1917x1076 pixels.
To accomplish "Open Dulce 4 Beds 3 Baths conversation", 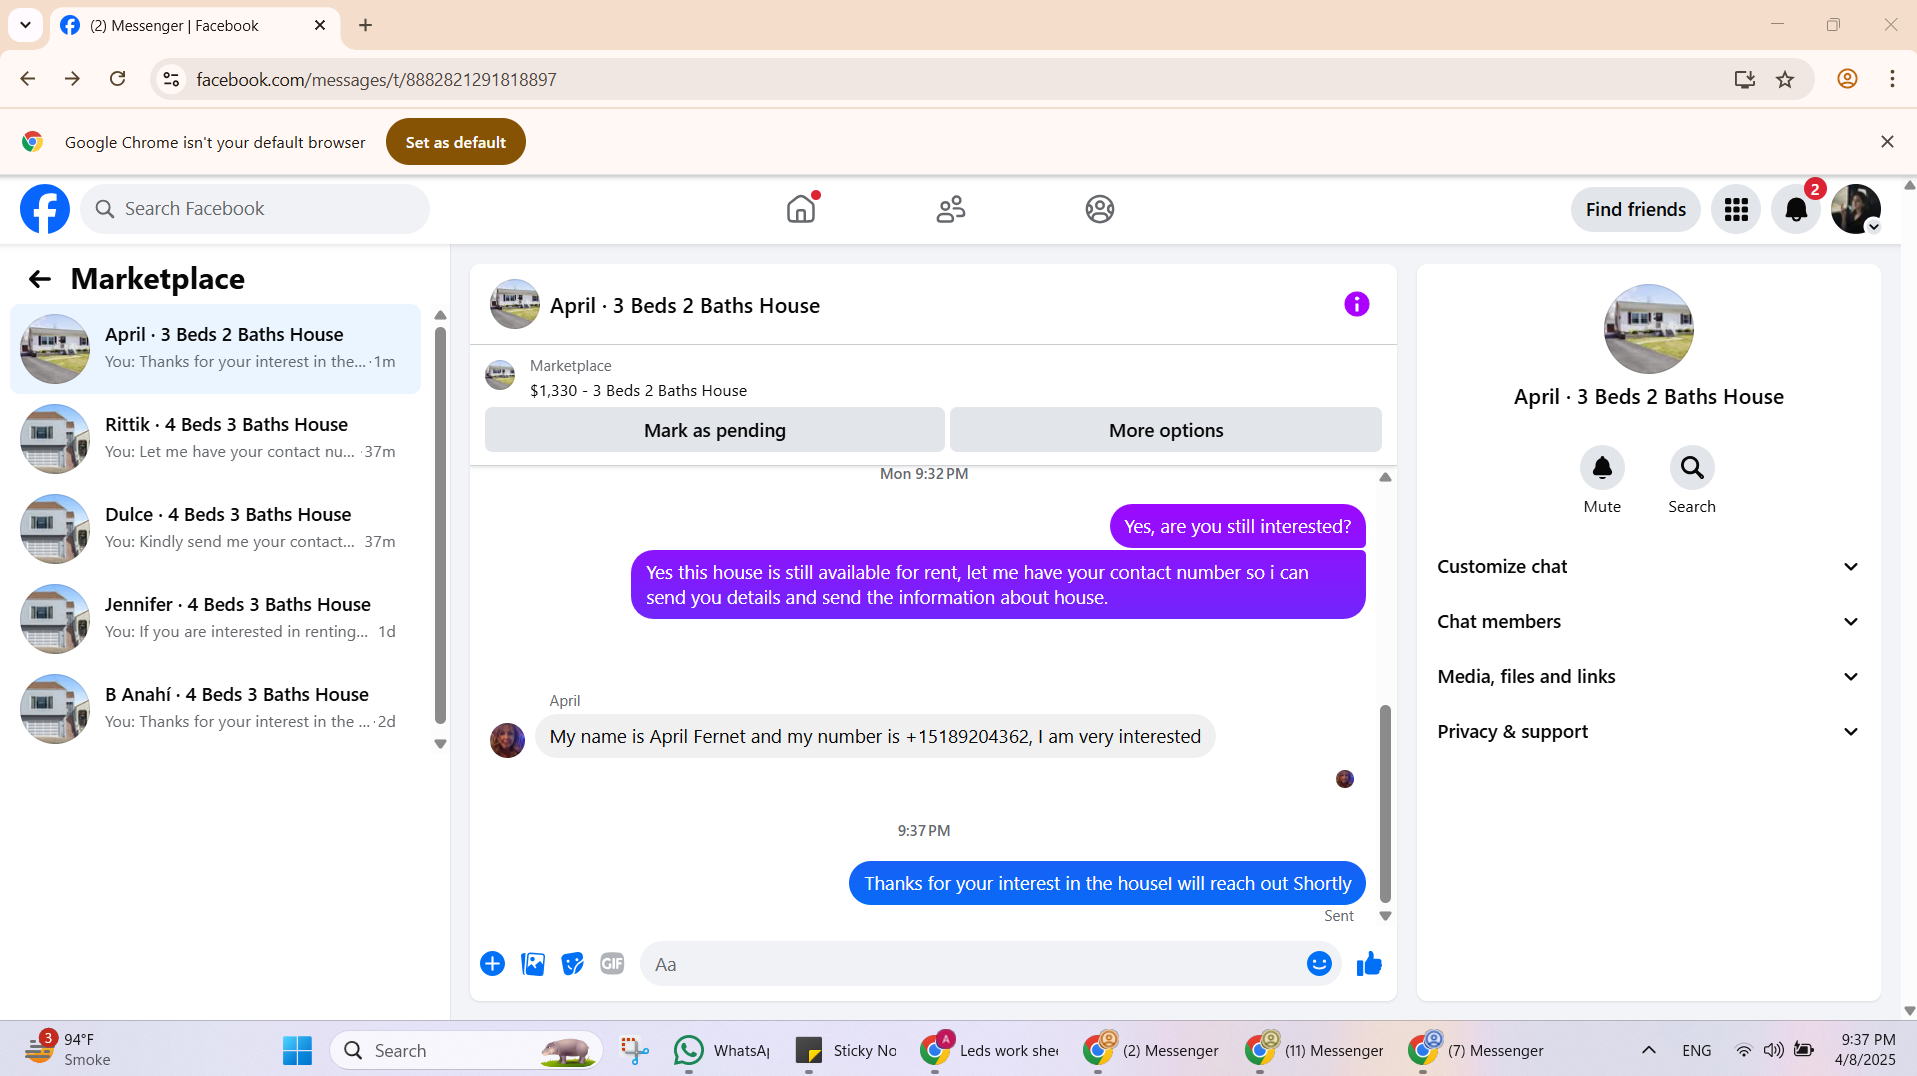I will pos(215,529).
